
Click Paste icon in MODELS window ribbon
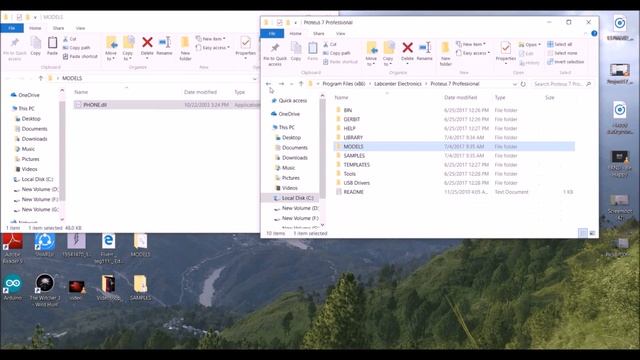click(52, 45)
